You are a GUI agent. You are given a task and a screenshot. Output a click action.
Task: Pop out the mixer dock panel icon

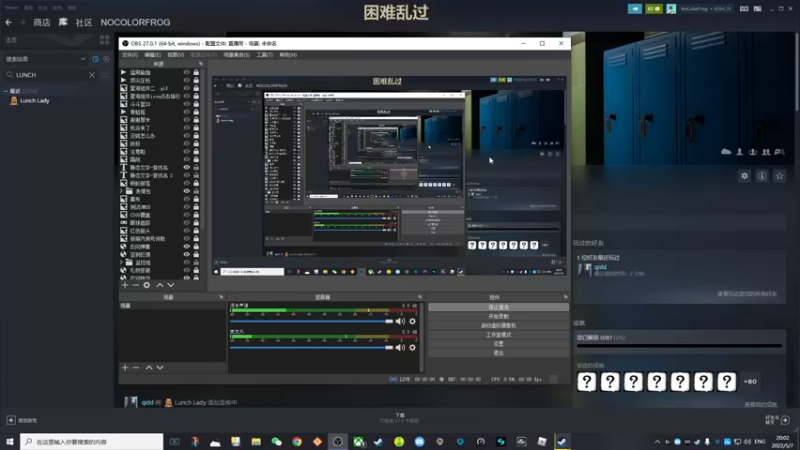point(420,297)
